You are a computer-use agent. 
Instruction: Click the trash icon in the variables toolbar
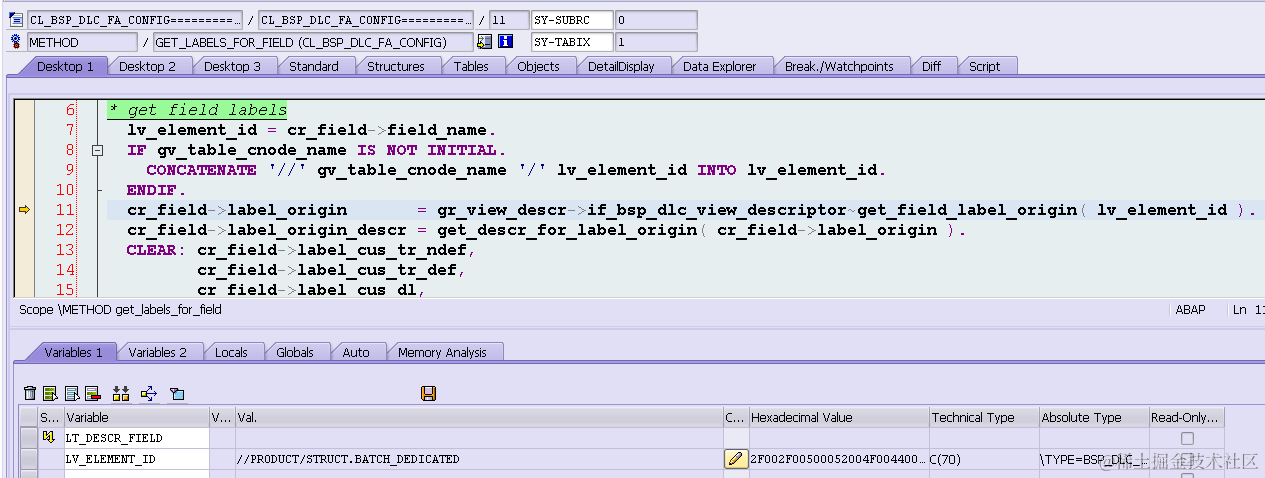[x=30, y=394]
